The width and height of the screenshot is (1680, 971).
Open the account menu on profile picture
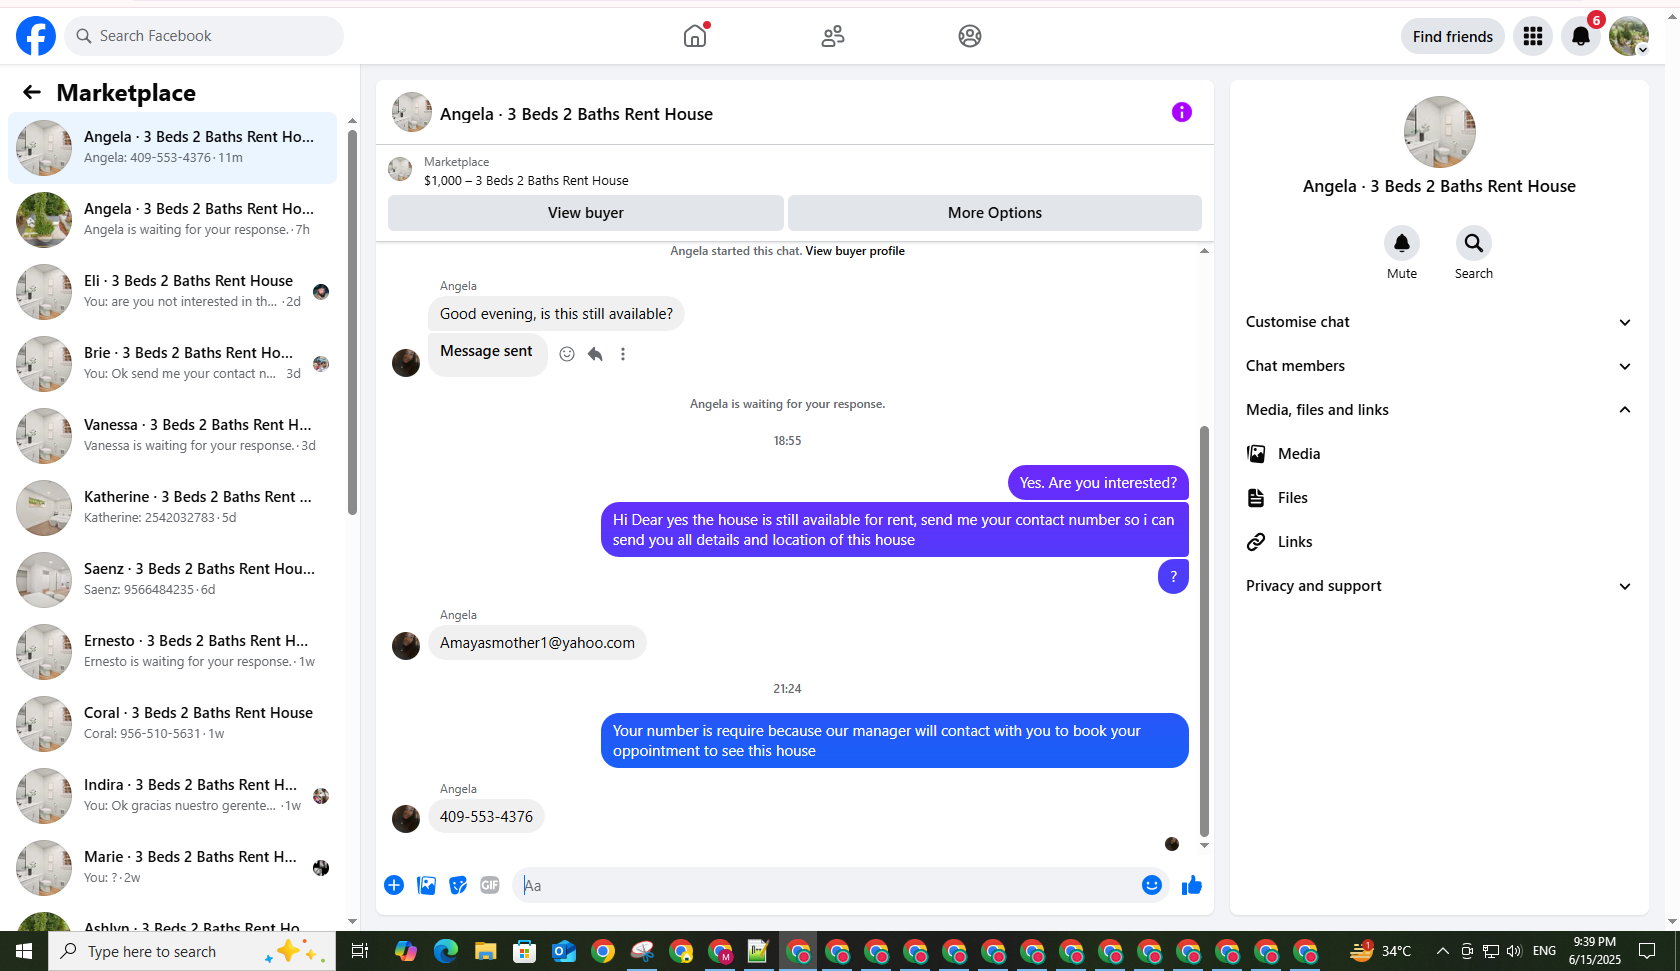(x=1629, y=37)
